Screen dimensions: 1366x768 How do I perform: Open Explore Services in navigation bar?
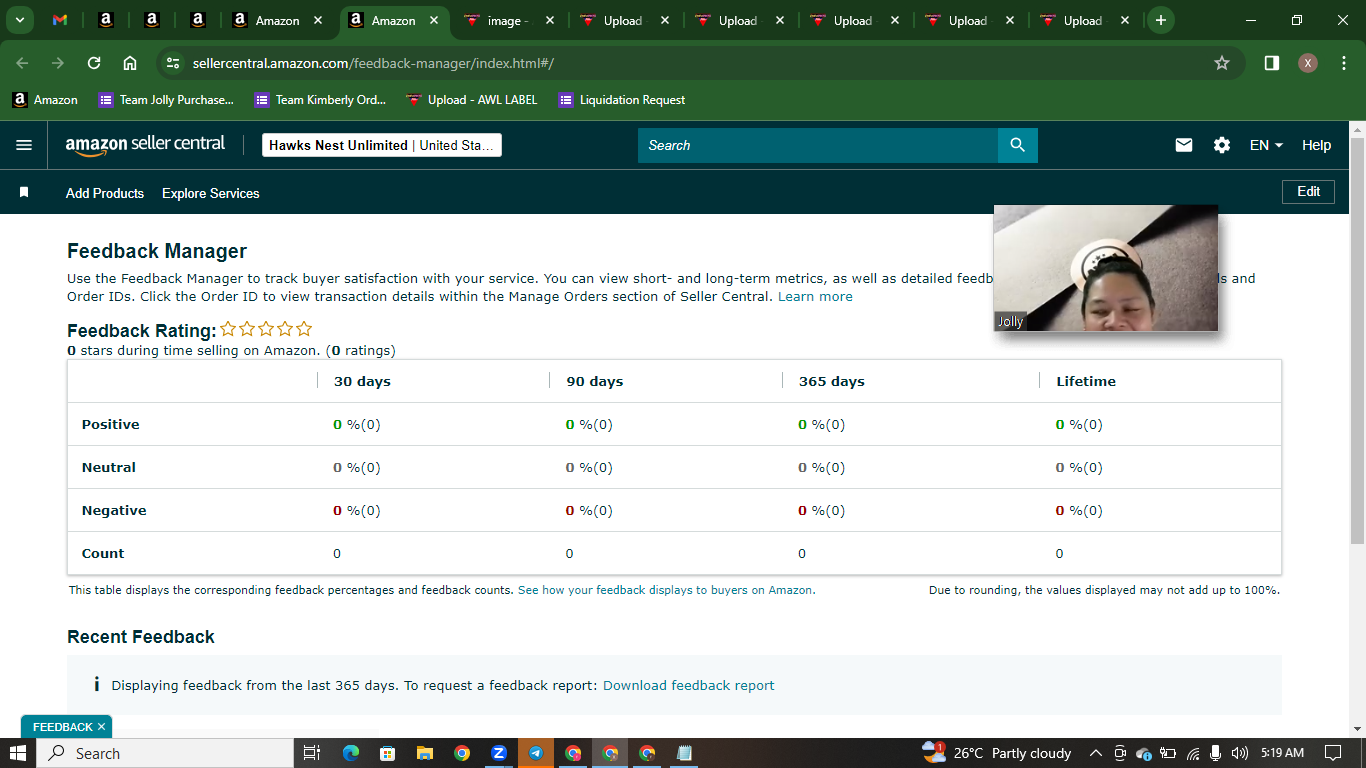pos(211,193)
